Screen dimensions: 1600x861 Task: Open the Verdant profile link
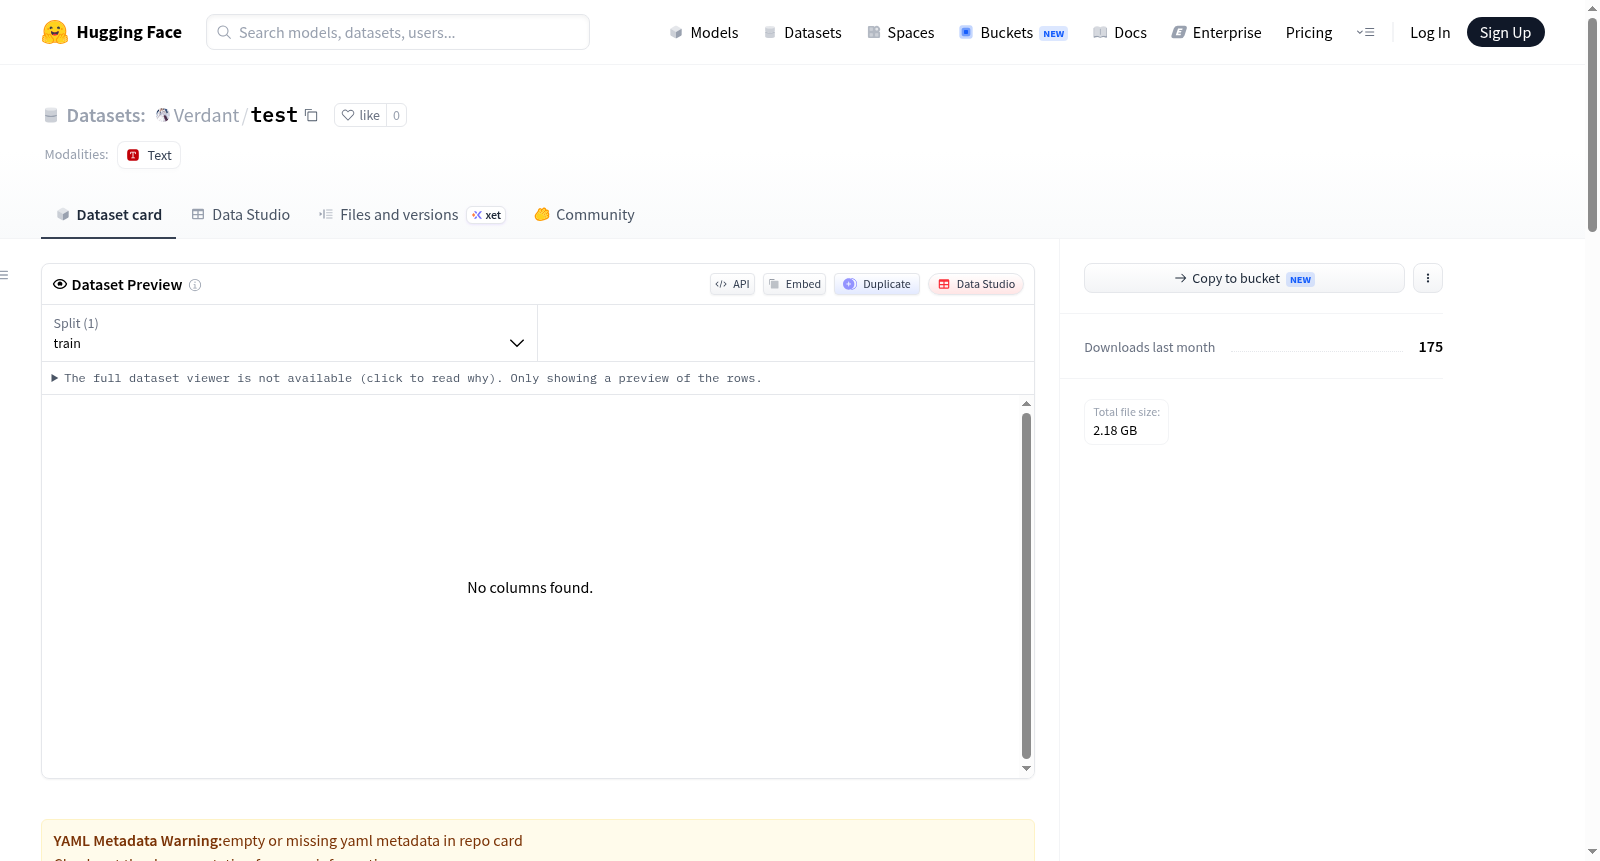[206, 115]
